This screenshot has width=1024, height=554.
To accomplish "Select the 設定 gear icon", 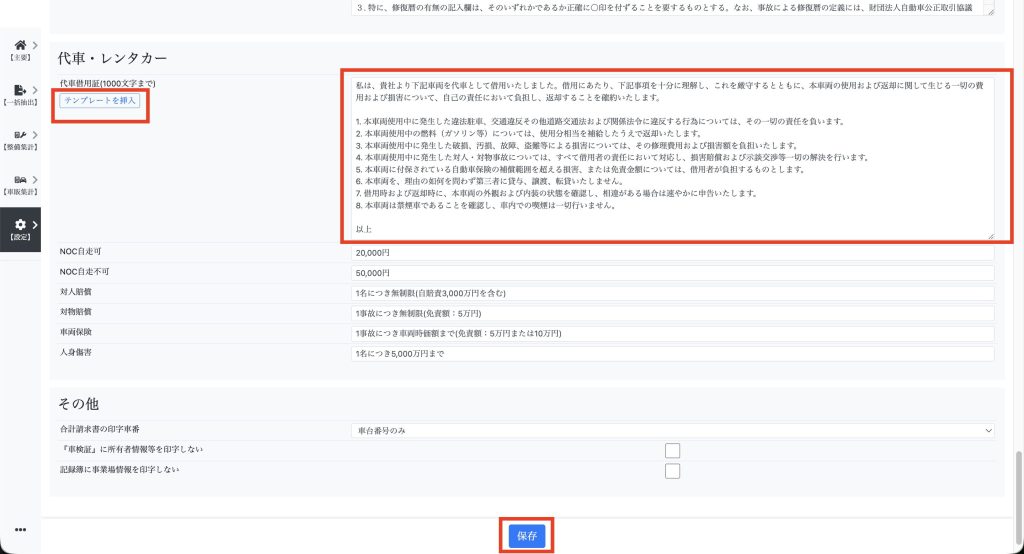I will [x=20, y=225].
